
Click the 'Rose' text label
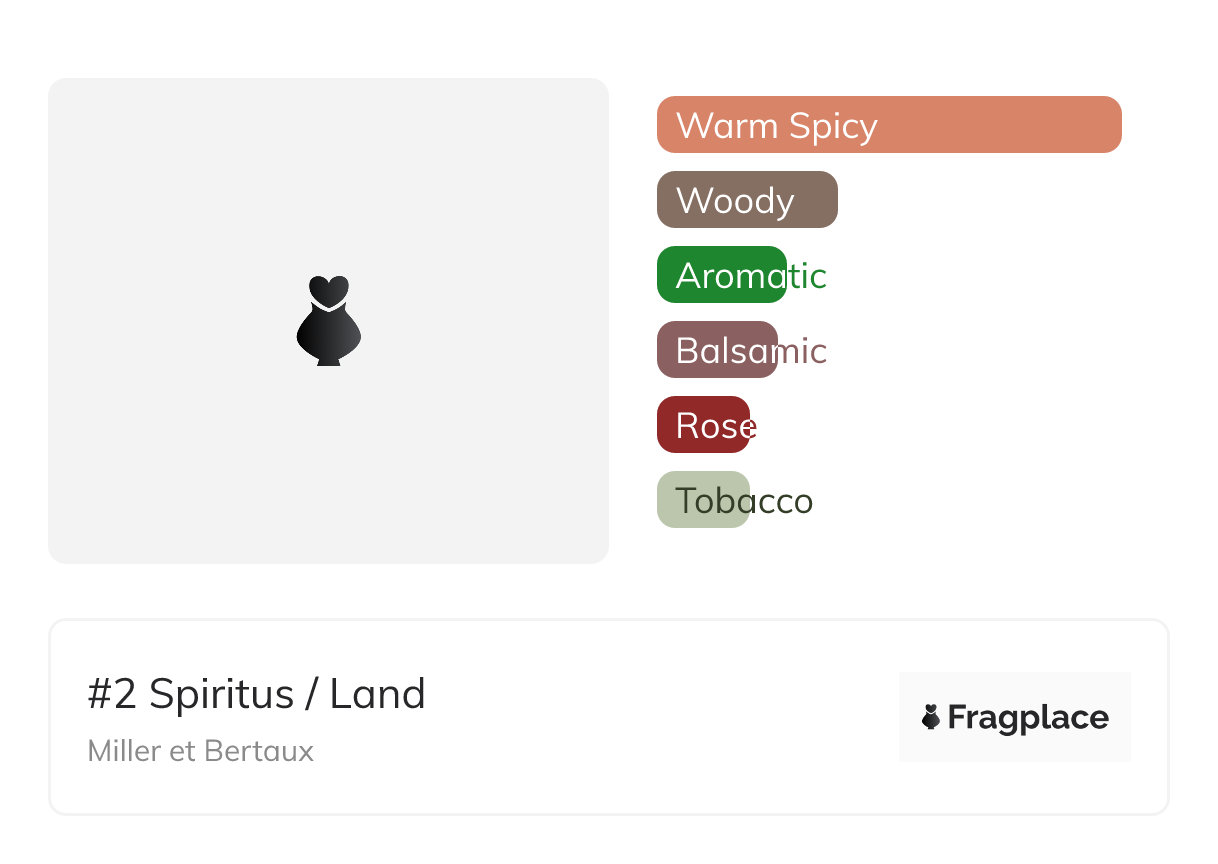click(715, 426)
